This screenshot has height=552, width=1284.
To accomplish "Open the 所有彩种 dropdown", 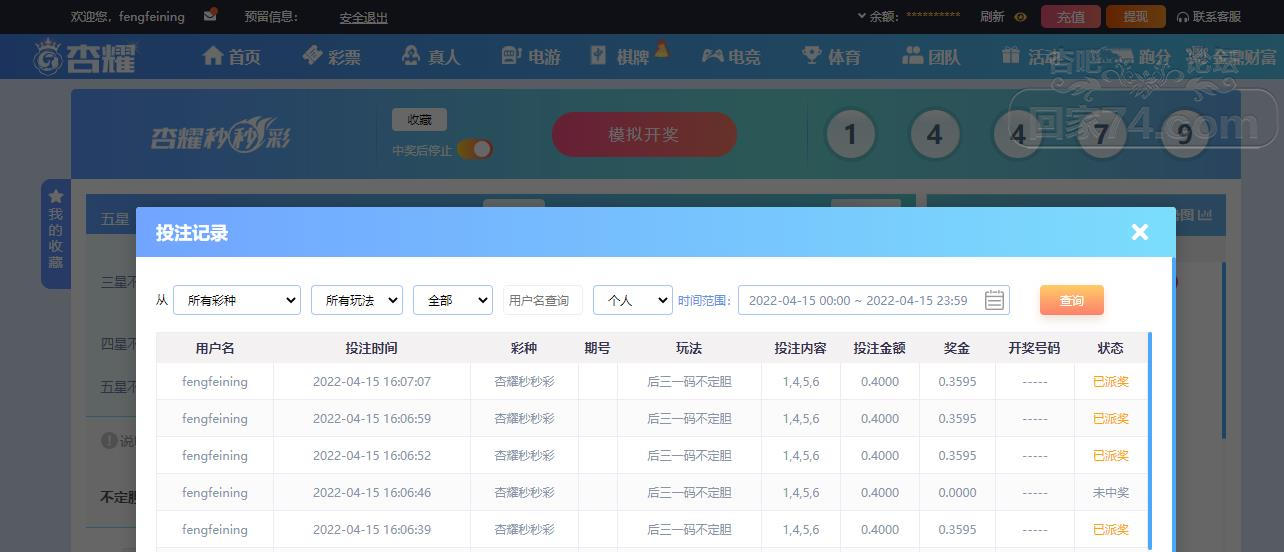I will [237, 300].
